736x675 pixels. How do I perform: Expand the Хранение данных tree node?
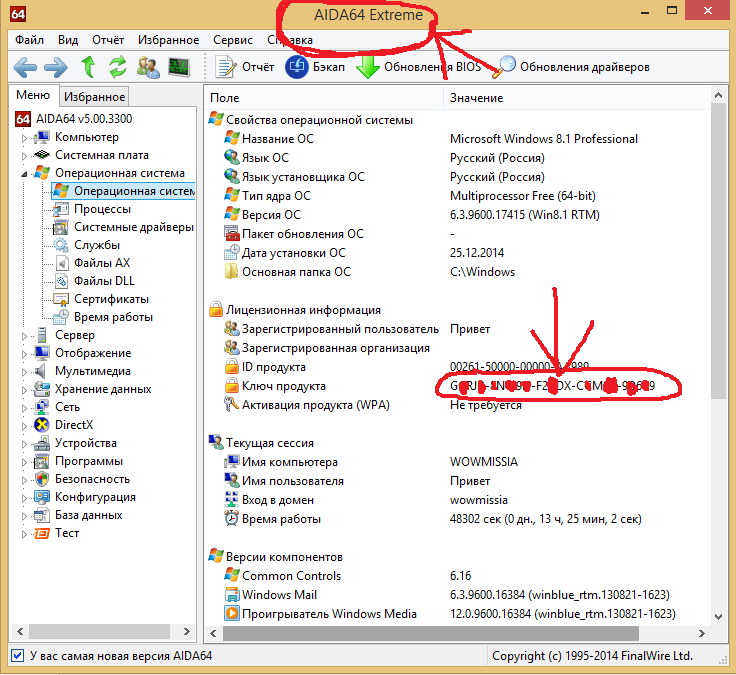point(24,390)
